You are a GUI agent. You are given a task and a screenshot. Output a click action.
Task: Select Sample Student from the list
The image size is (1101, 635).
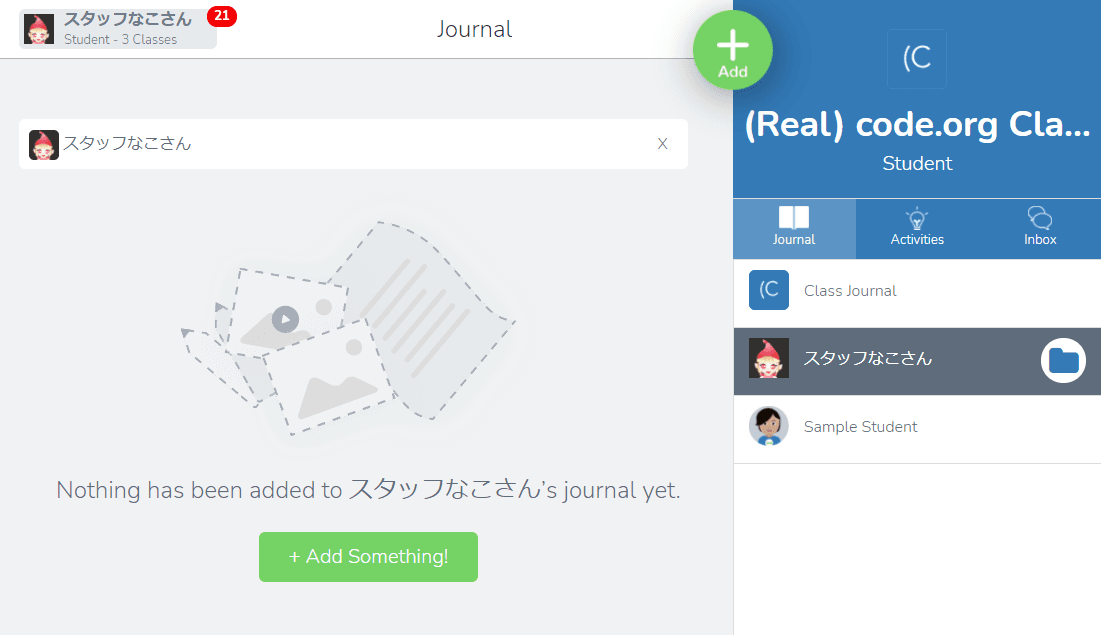point(860,427)
